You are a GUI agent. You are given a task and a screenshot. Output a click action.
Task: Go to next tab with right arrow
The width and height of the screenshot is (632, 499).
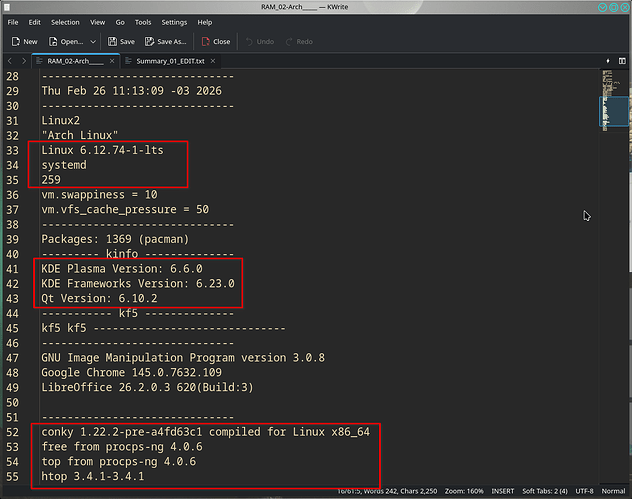click(x=23, y=61)
